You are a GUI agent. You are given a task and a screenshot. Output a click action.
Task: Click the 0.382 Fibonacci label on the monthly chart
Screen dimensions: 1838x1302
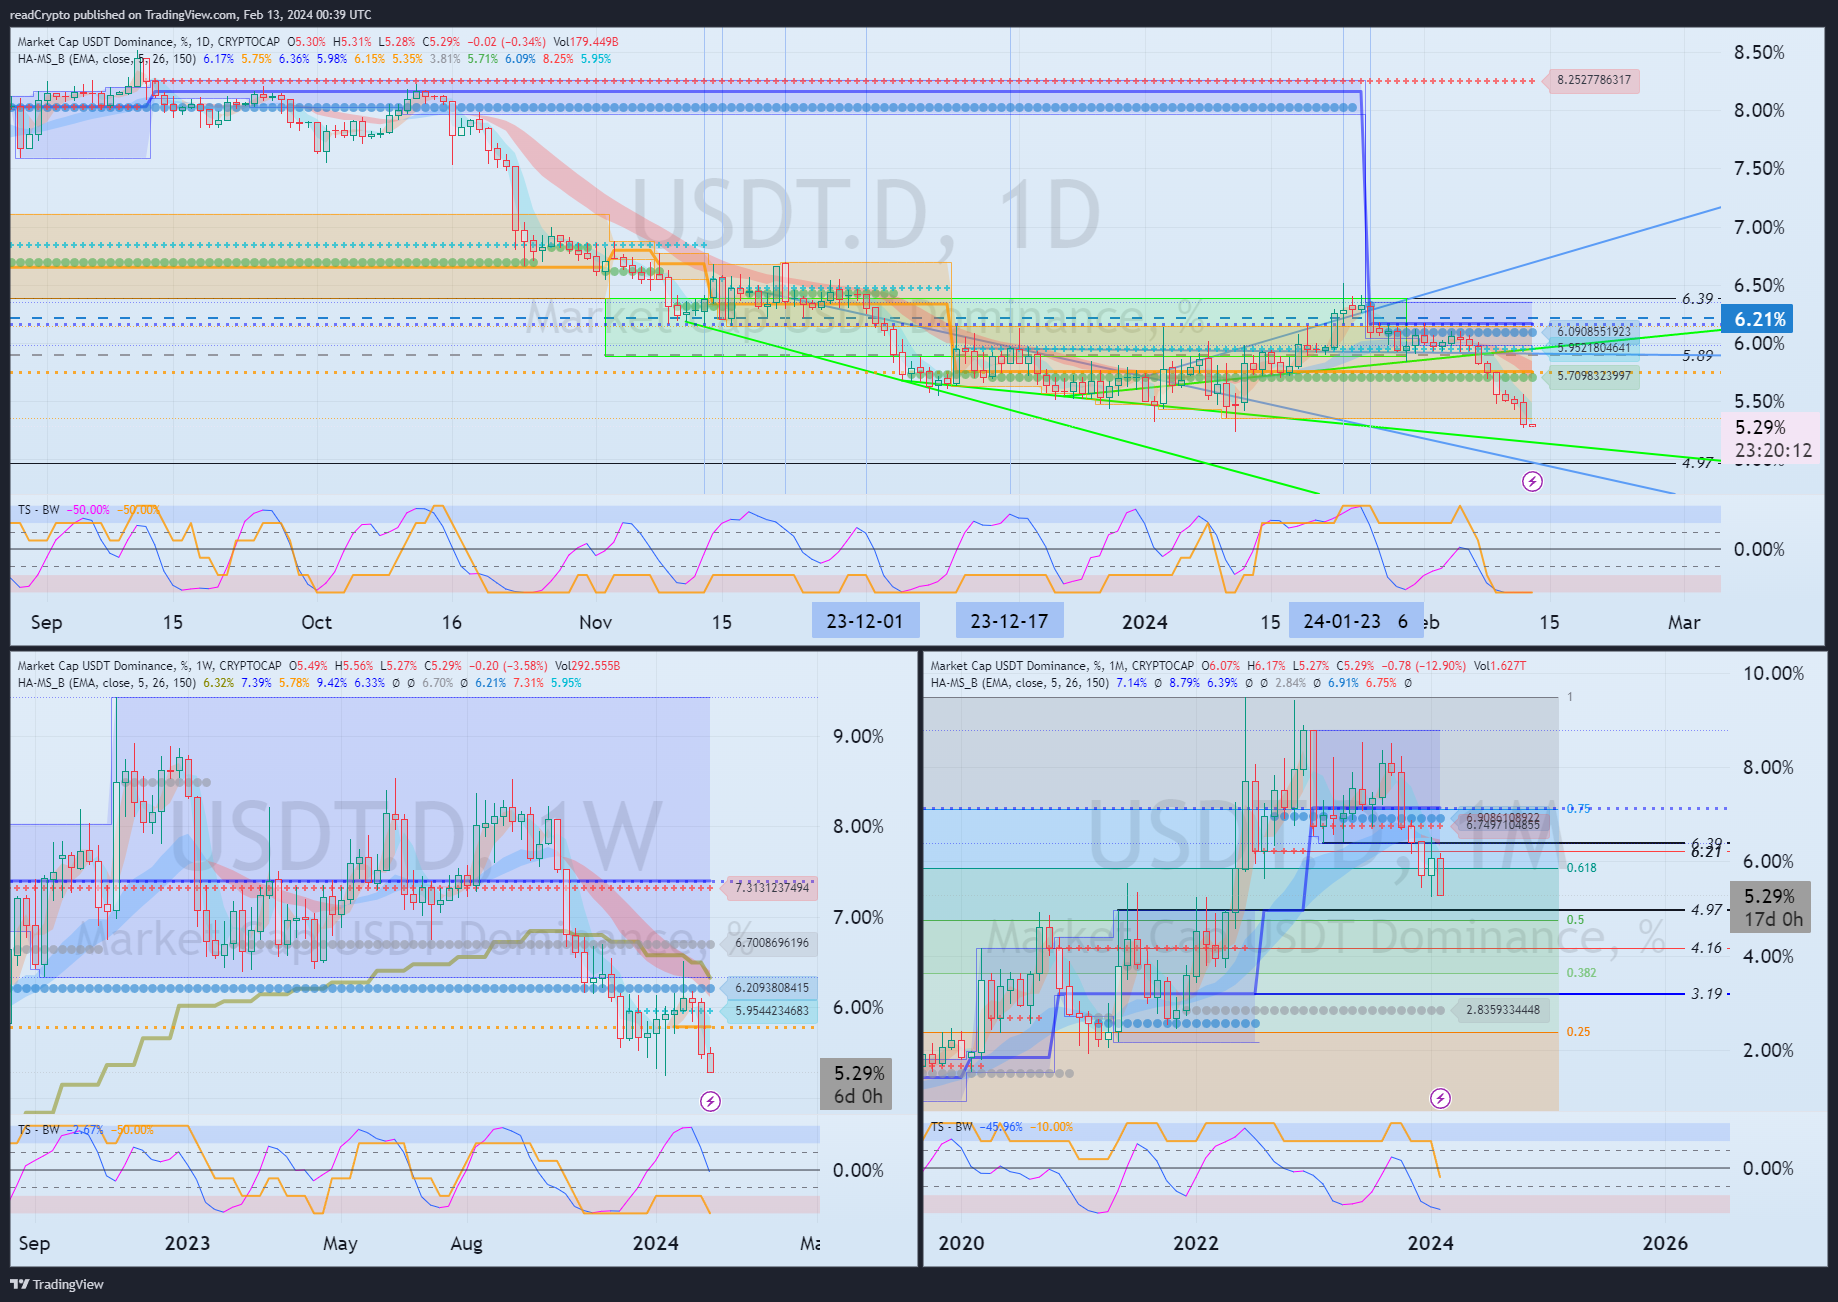point(1581,973)
